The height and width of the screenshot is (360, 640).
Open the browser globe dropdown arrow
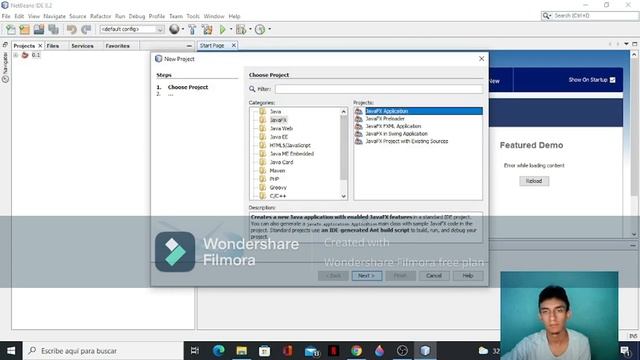[182, 29]
